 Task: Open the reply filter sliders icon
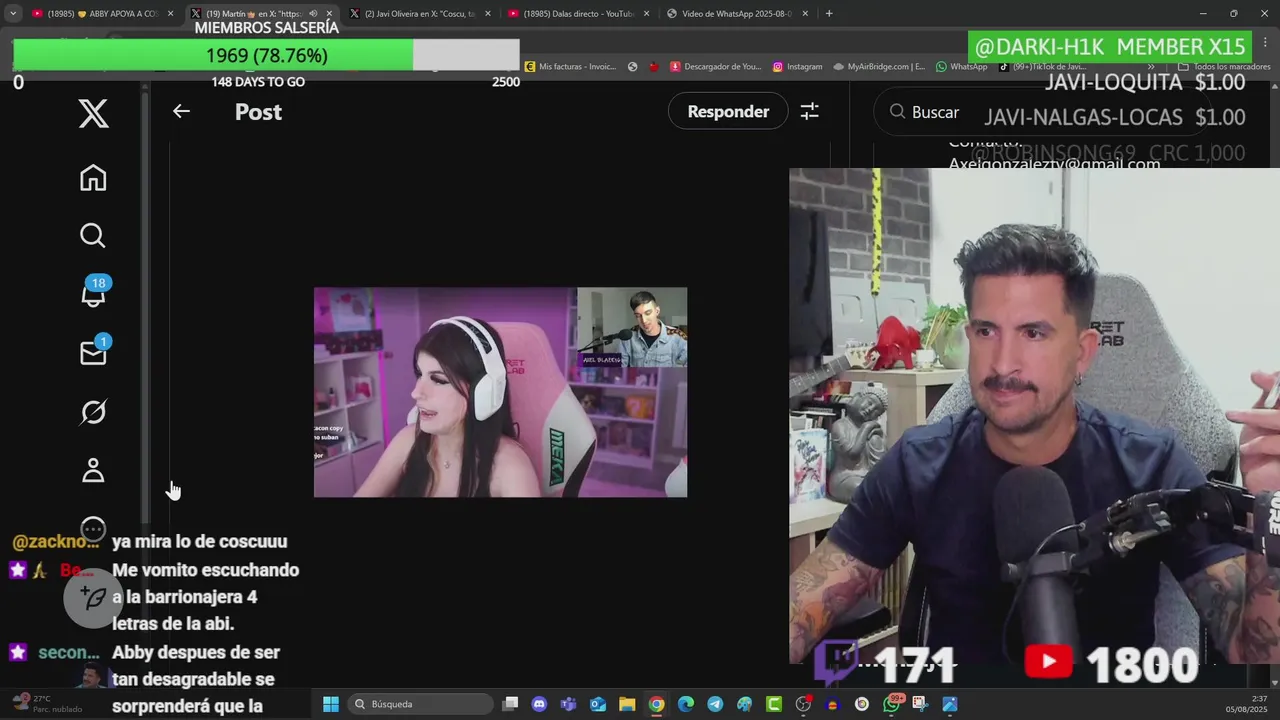(x=810, y=112)
